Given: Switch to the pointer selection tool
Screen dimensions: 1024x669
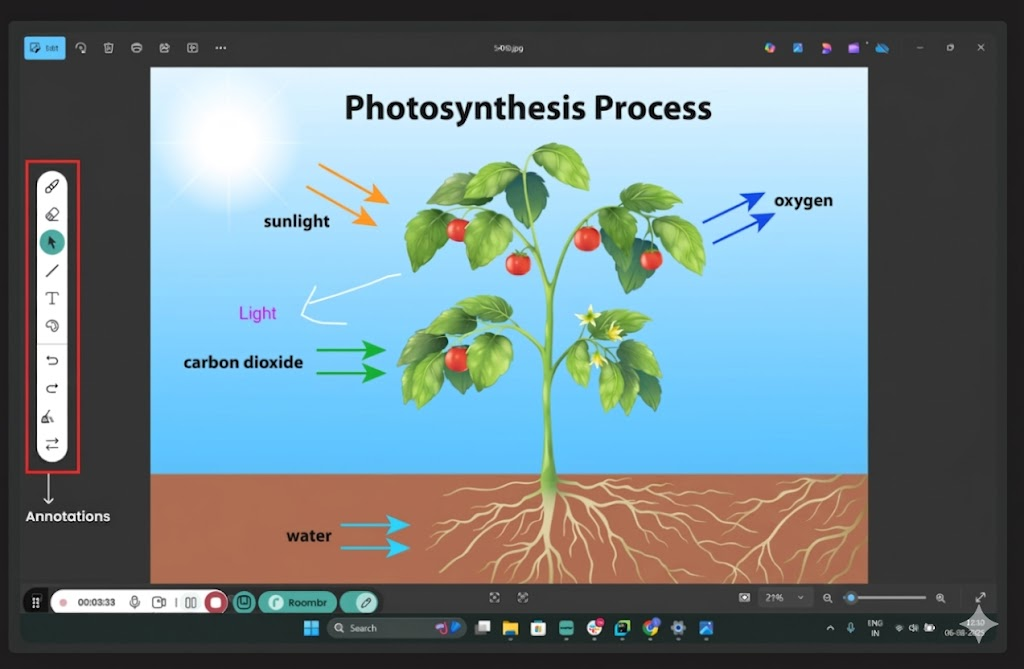Looking at the screenshot, I should (x=52, y=241).
